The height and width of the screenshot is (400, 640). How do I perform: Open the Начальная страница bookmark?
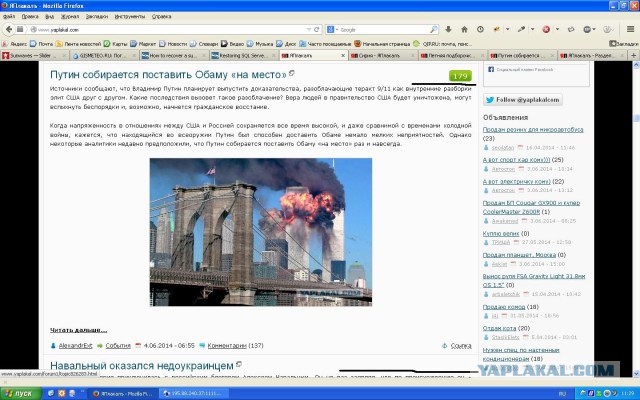point(382,44)
